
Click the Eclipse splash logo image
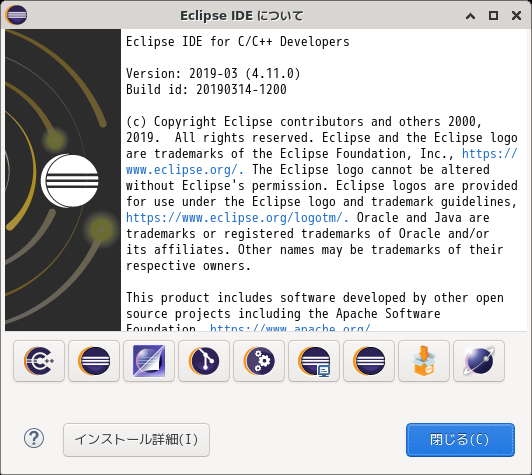click(63, 180)
